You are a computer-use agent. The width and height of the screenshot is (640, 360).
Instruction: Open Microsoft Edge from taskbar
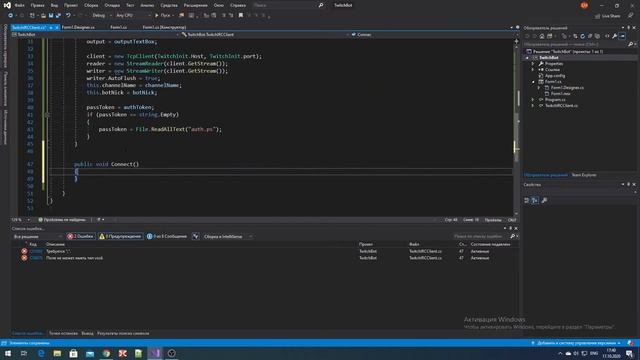tap(41, 353)
